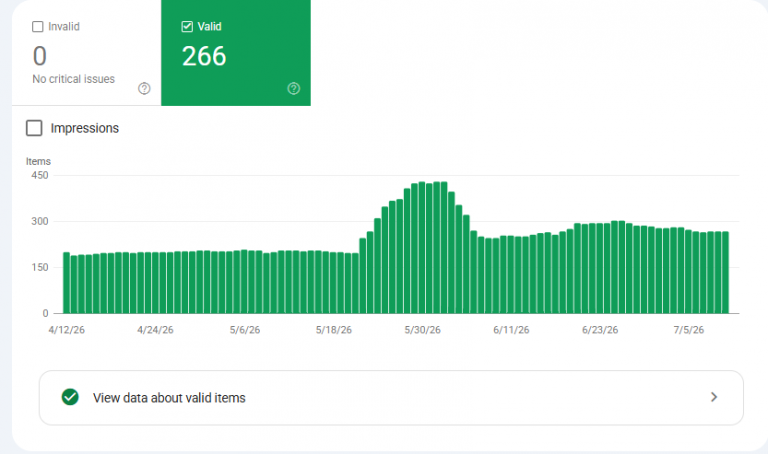The width and height of the screenshot is (768, 454).
Task: Click the 150 y-axis value
Action: 40,267
